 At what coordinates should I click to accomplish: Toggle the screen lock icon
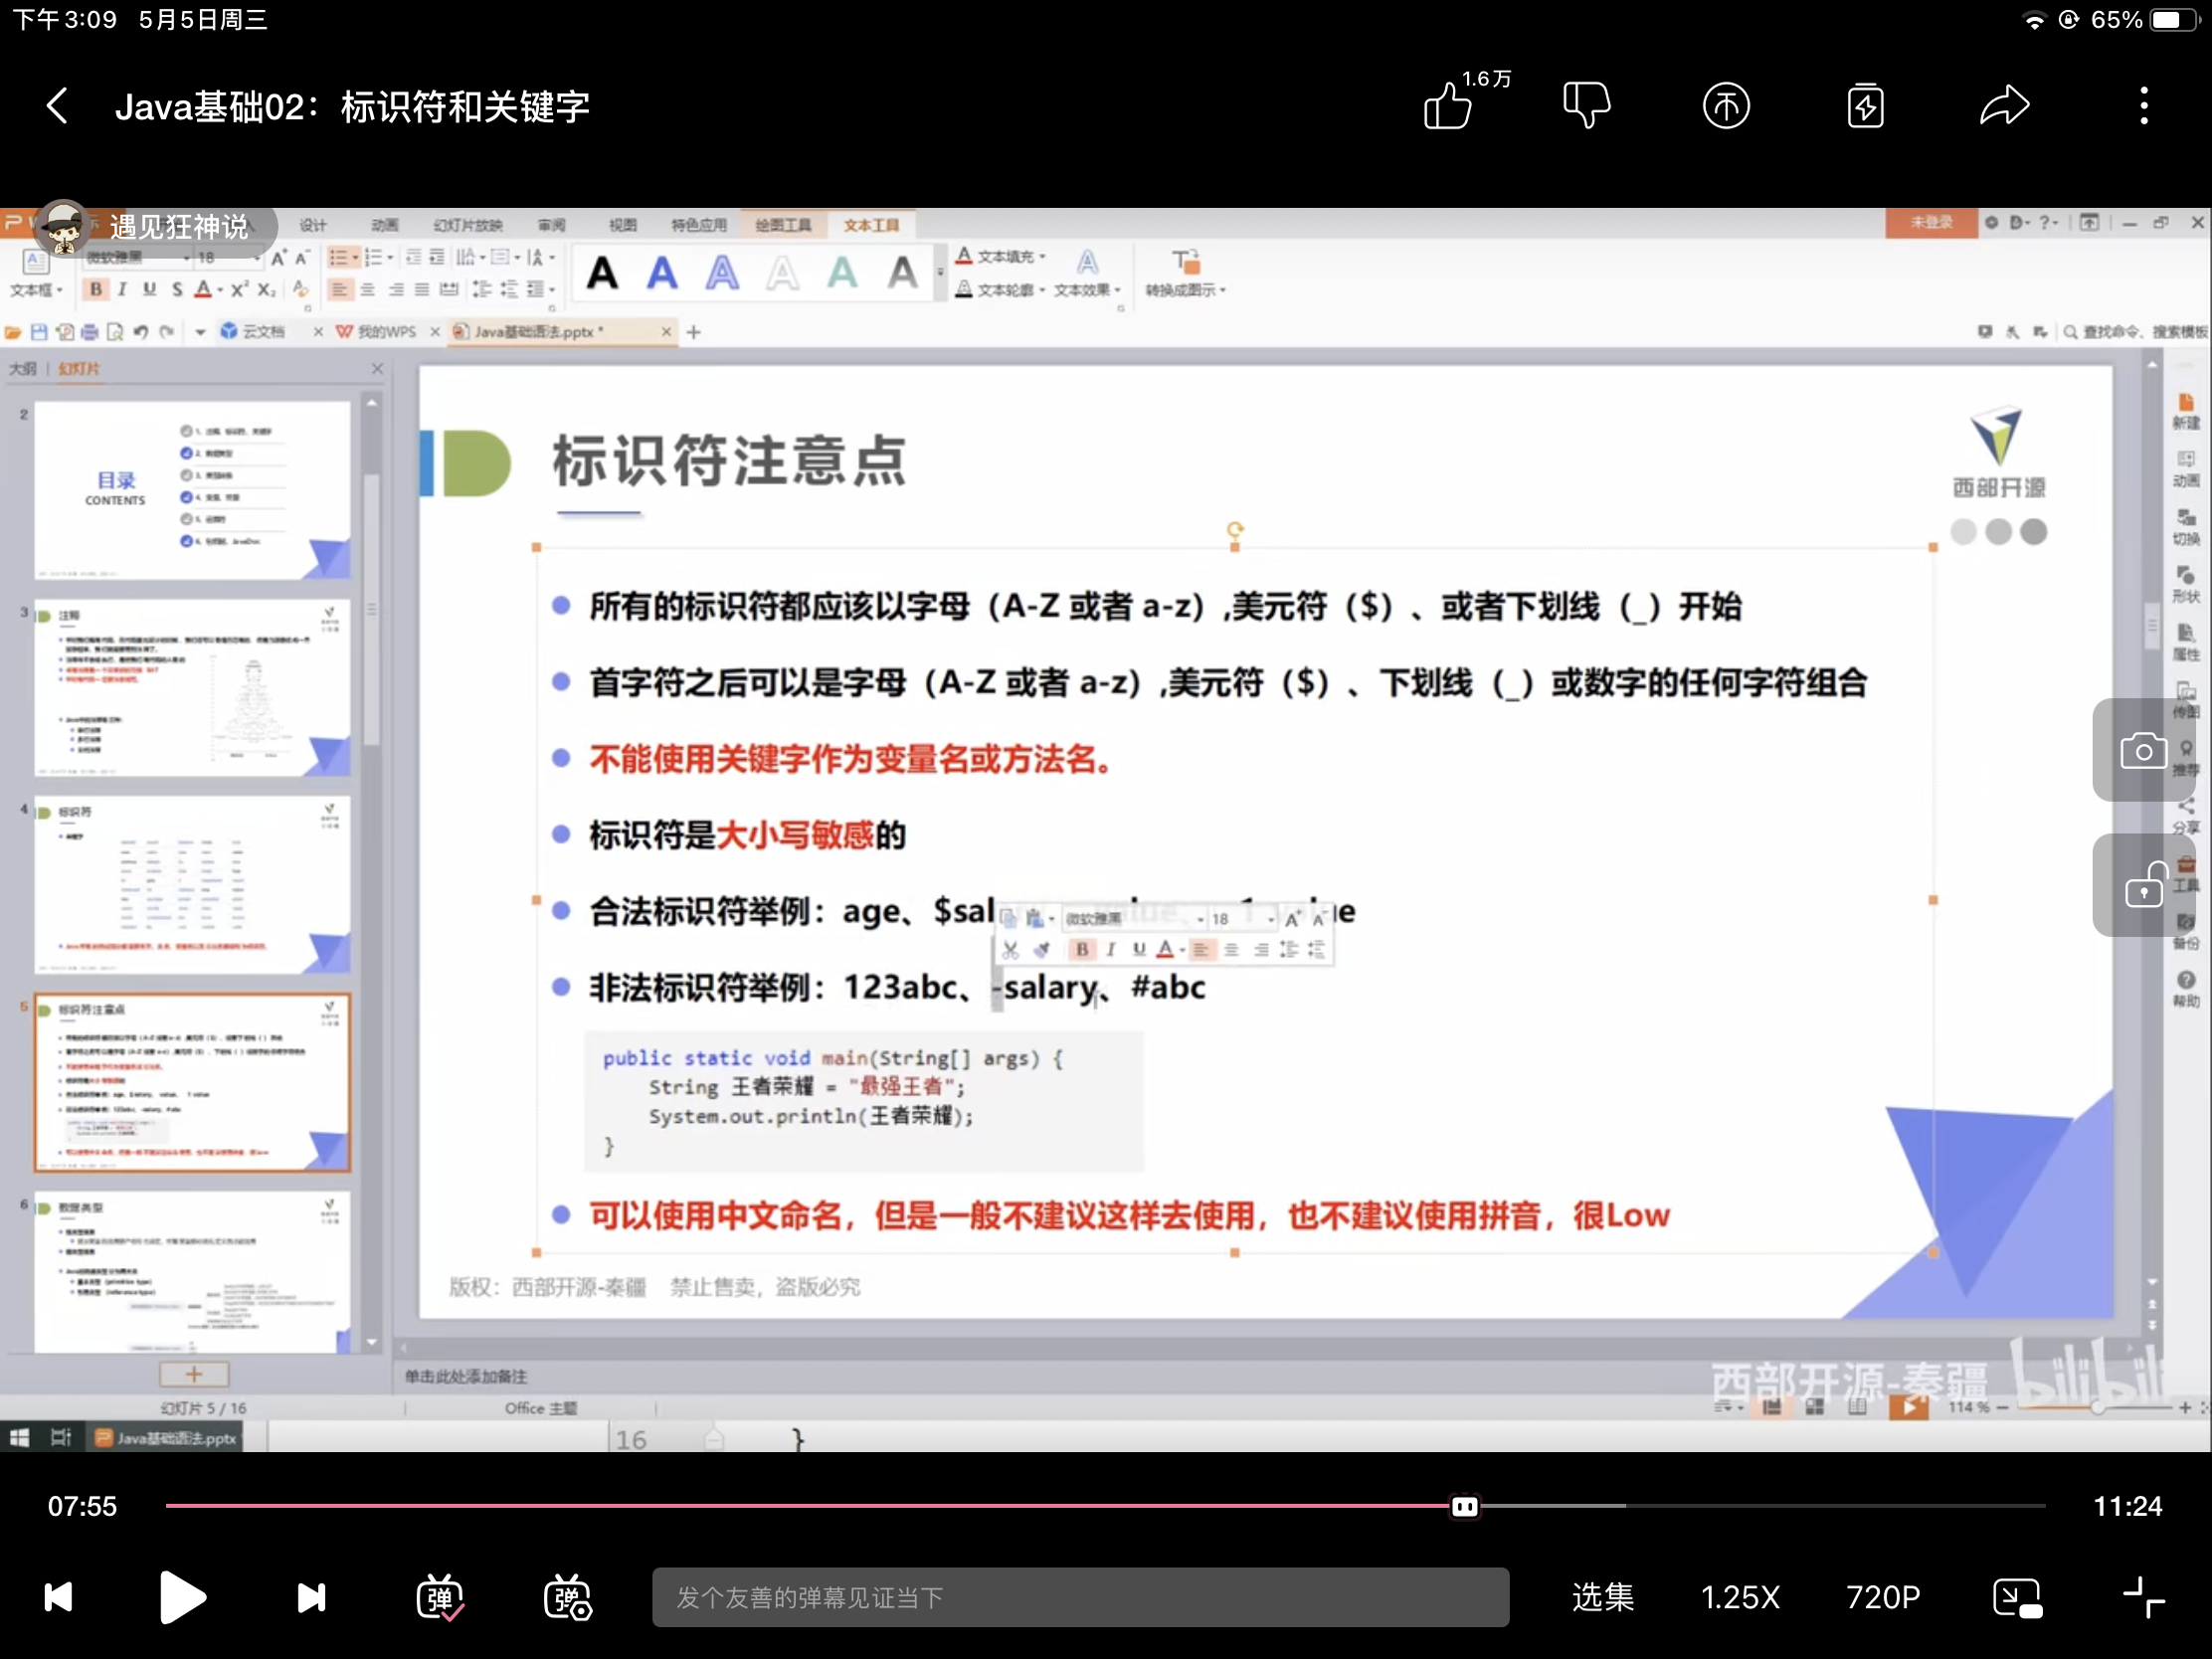pyautogui.click(x=2142, y=886)
